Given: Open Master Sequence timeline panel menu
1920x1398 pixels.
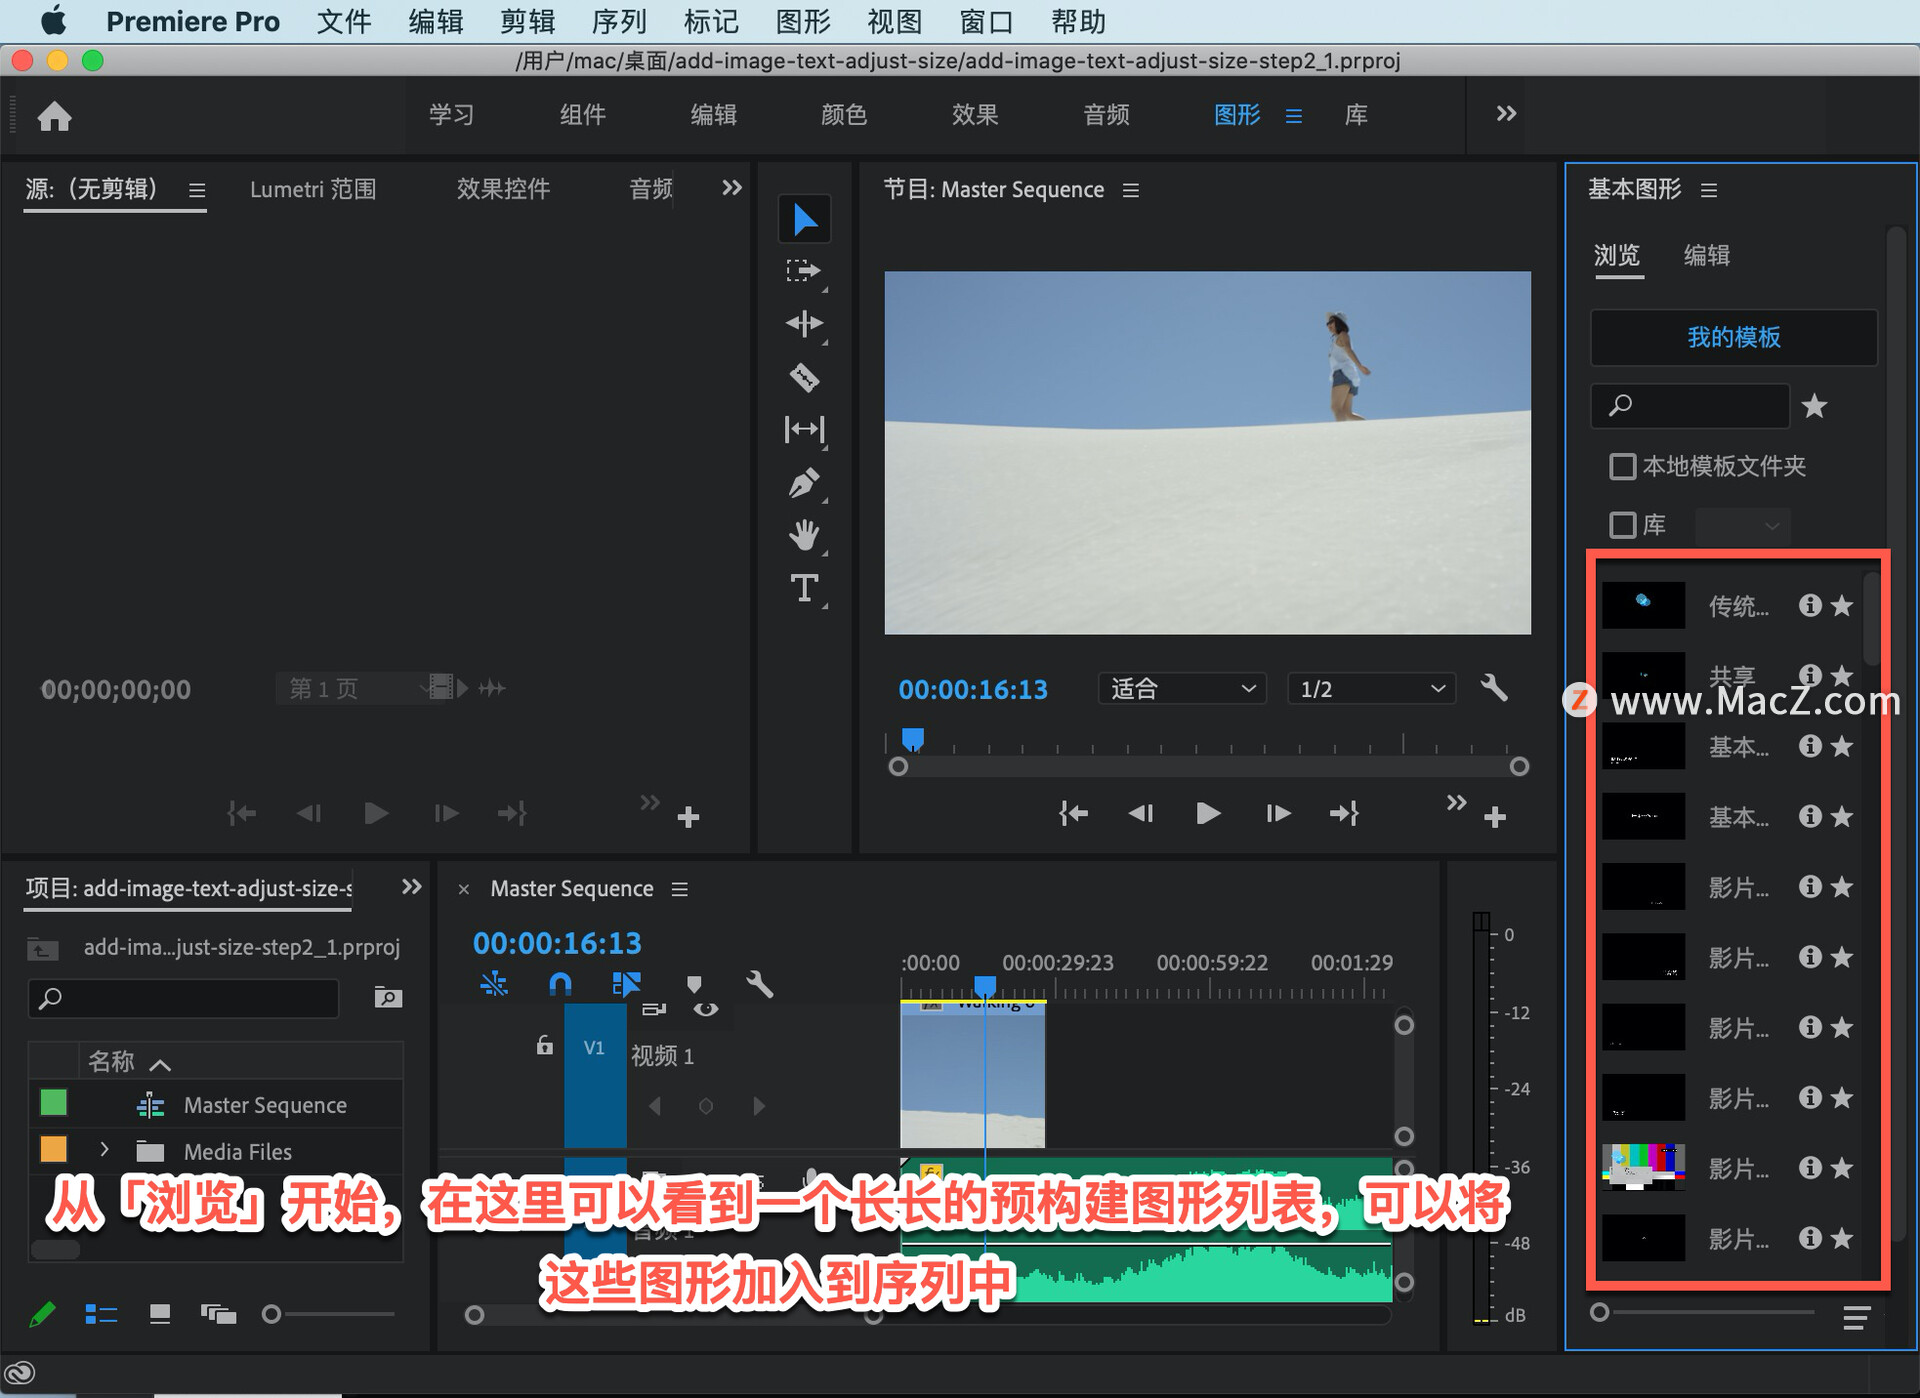Looking at the screenshot, I should pos(680,889).
